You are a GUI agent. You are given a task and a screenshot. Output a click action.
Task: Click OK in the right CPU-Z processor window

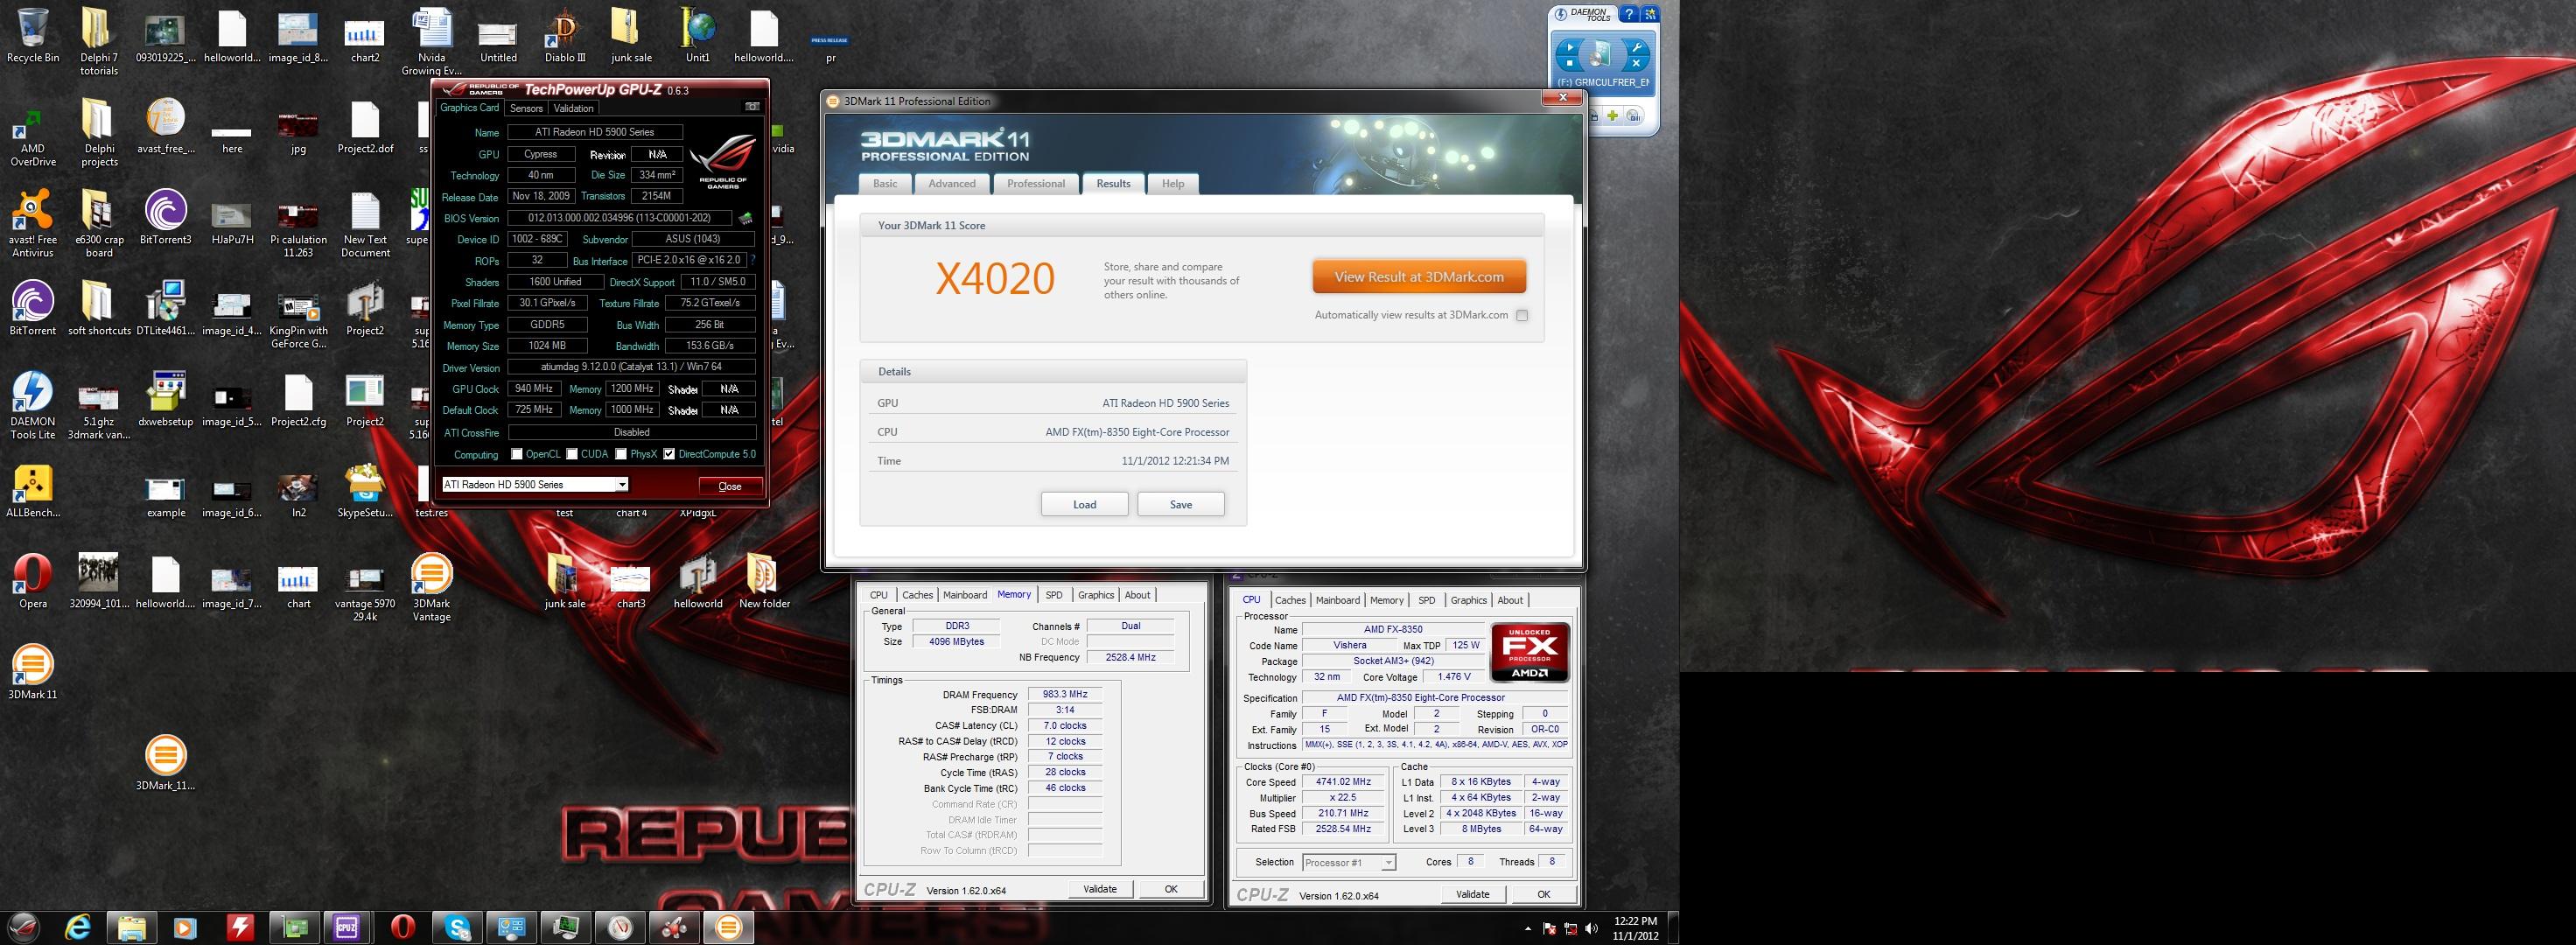coord(1543,894)
